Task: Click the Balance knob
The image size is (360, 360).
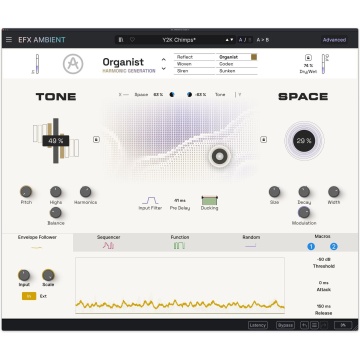Action: coord(56,212)
